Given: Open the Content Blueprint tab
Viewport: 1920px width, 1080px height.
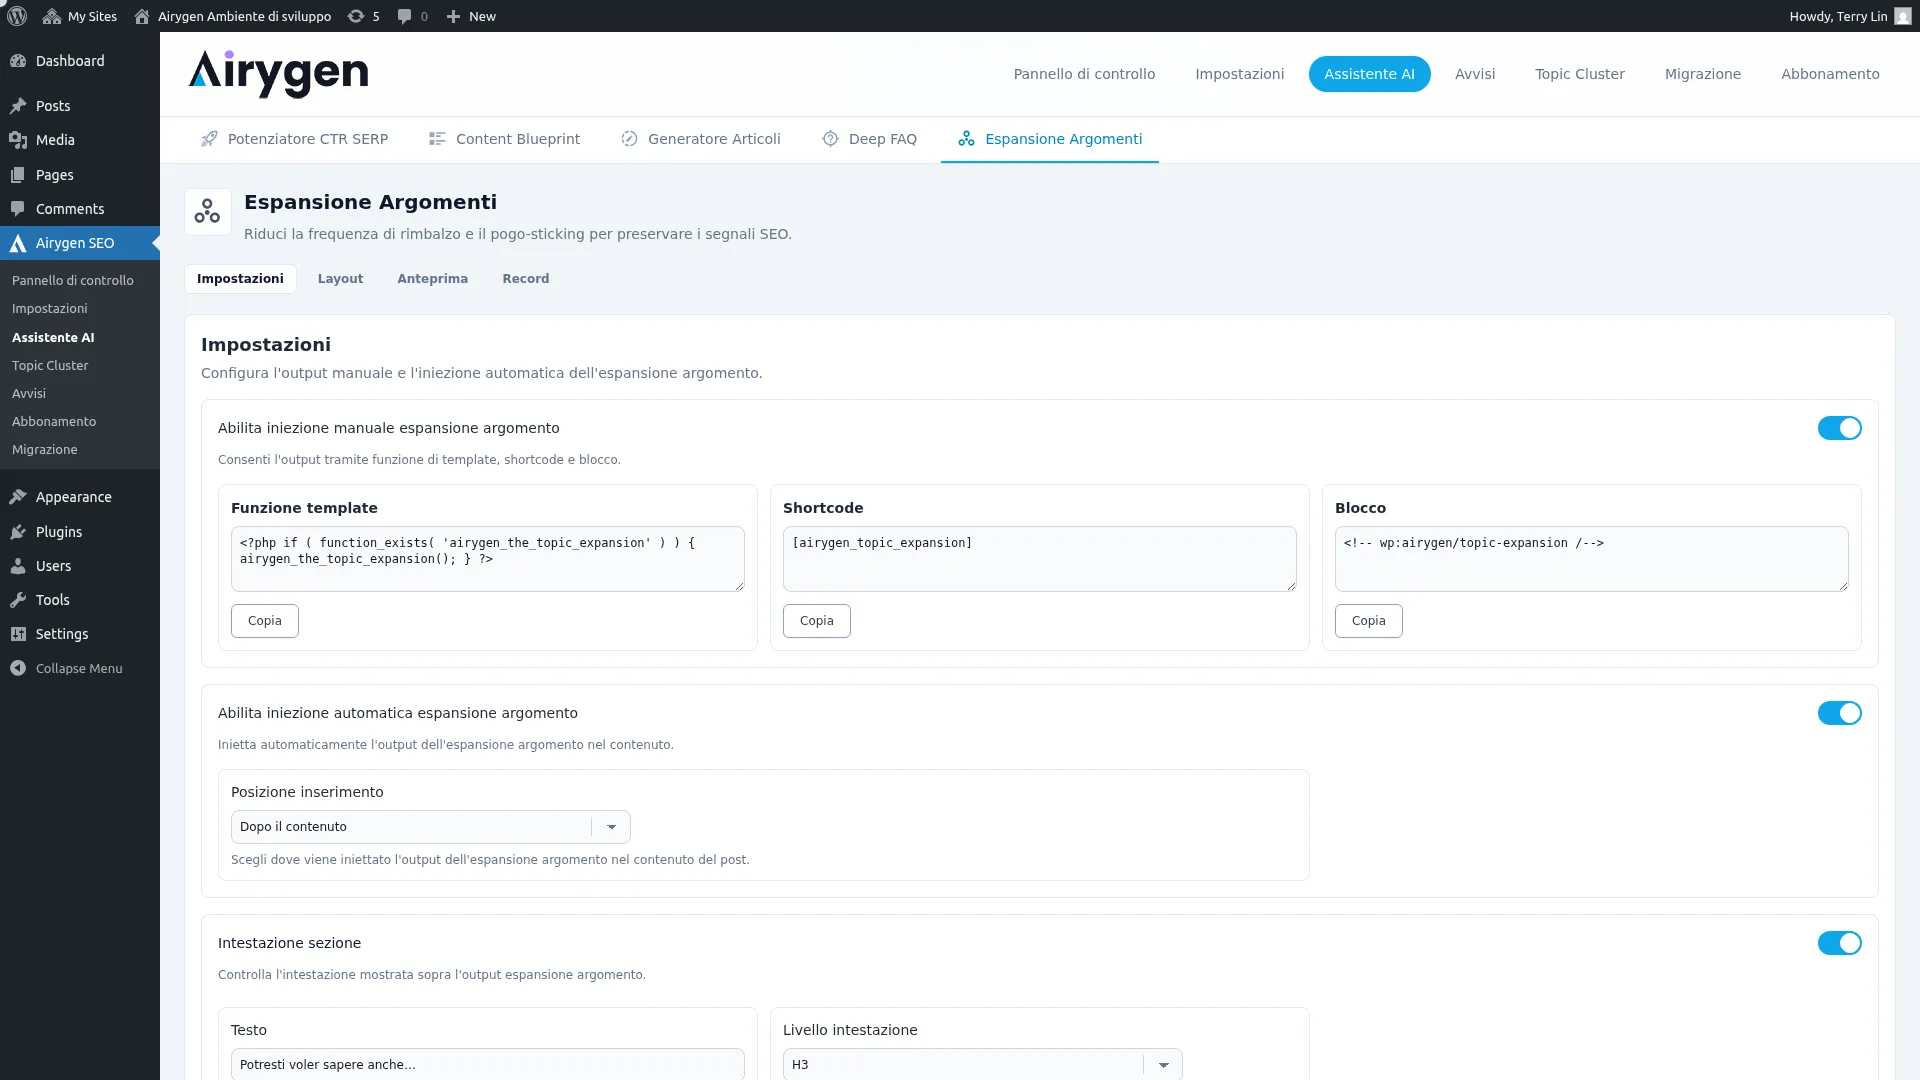Looking at the screenshot, I should [x=504, y=139].
